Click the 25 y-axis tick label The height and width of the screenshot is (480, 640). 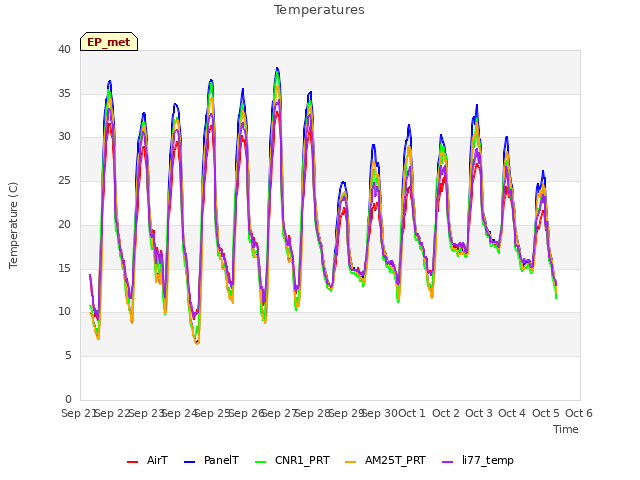tap(64, 180)
